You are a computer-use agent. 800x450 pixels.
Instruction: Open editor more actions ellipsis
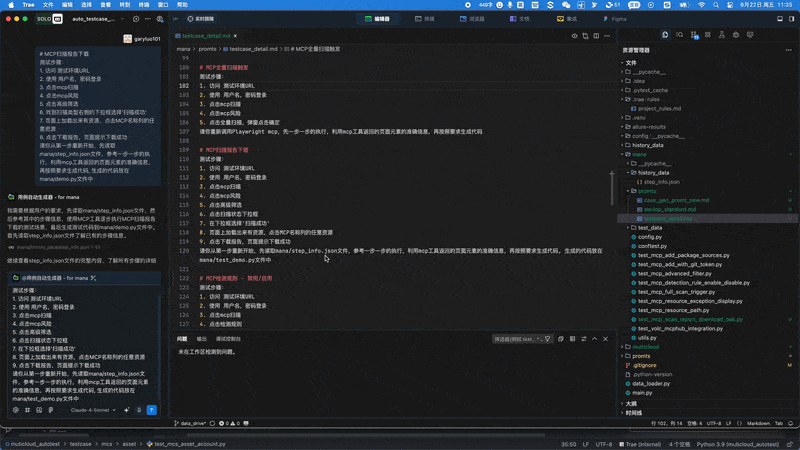(x=607, y=36)
